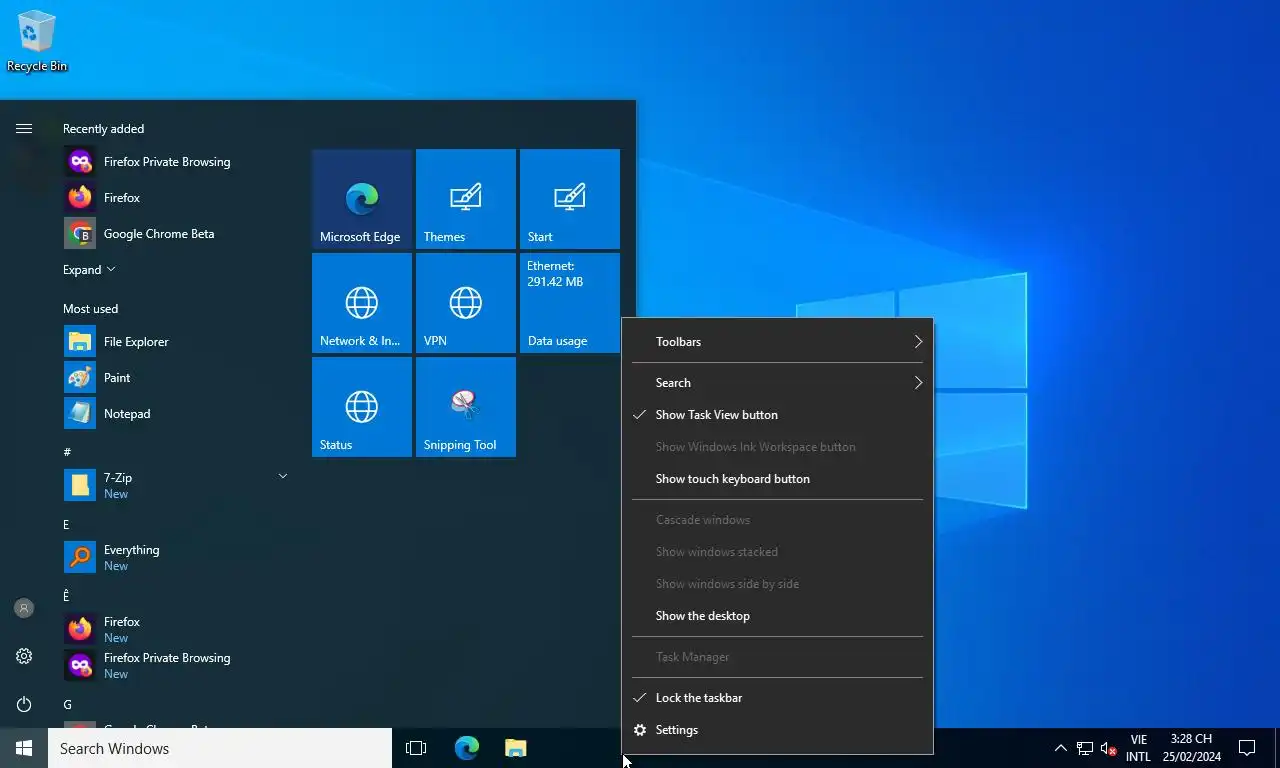Launch Firefox Private Browsing under Recently added

[177, 162]
